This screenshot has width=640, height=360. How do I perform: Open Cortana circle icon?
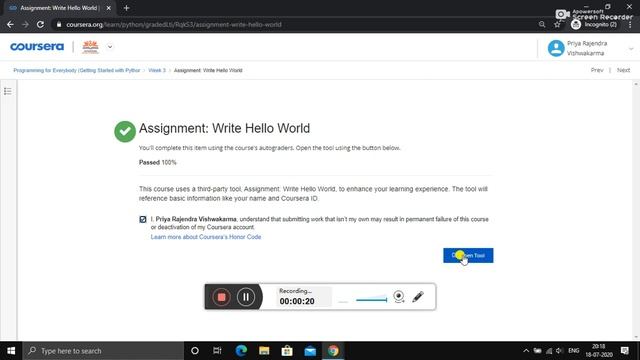195,351
